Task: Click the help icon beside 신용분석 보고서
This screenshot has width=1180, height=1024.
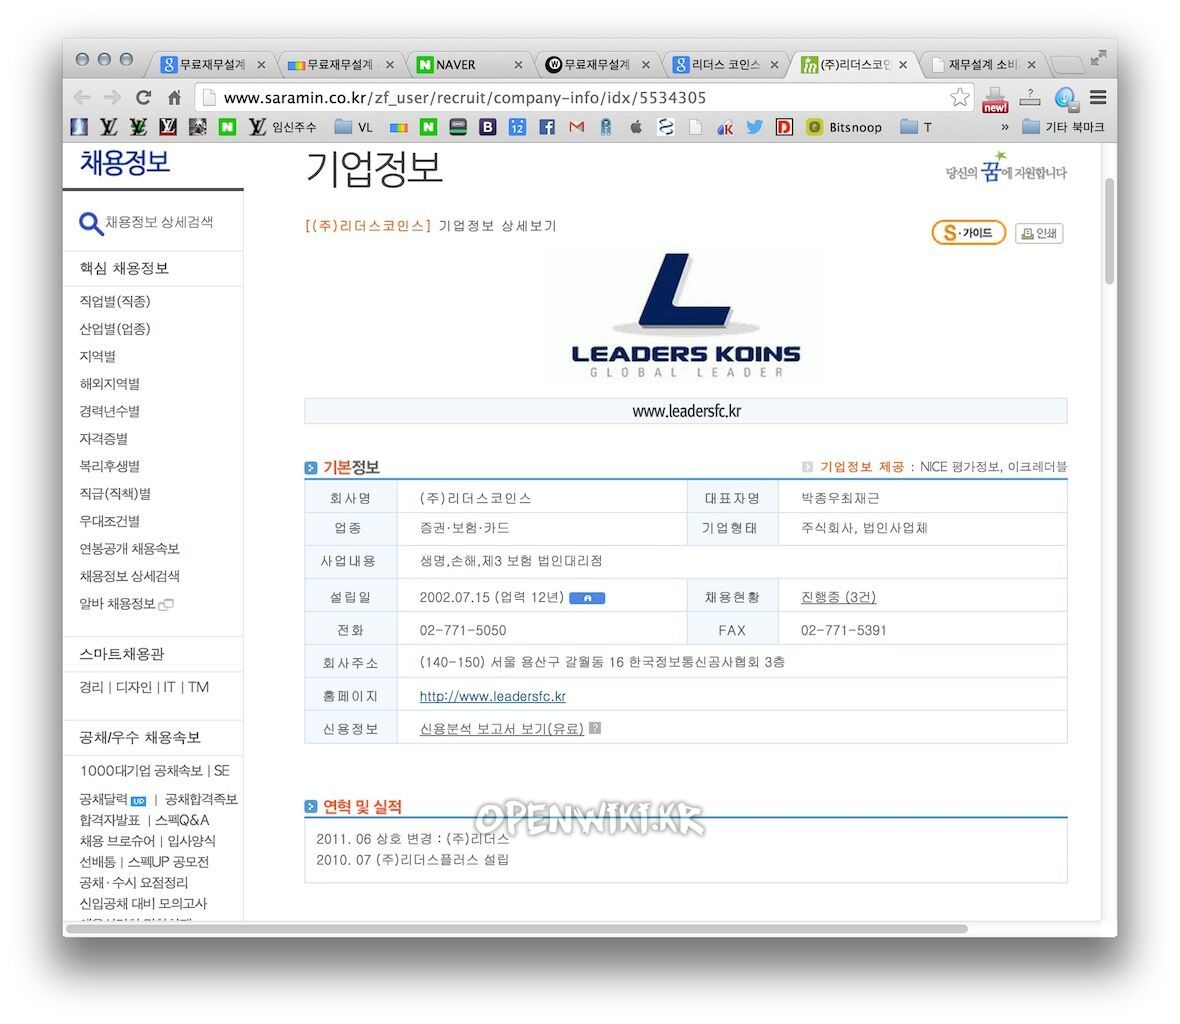Action: 595,728
